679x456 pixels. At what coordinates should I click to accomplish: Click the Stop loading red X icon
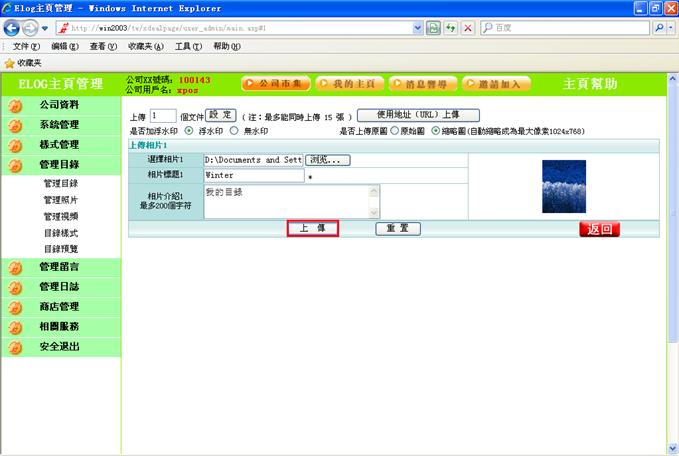pos(468,28)
